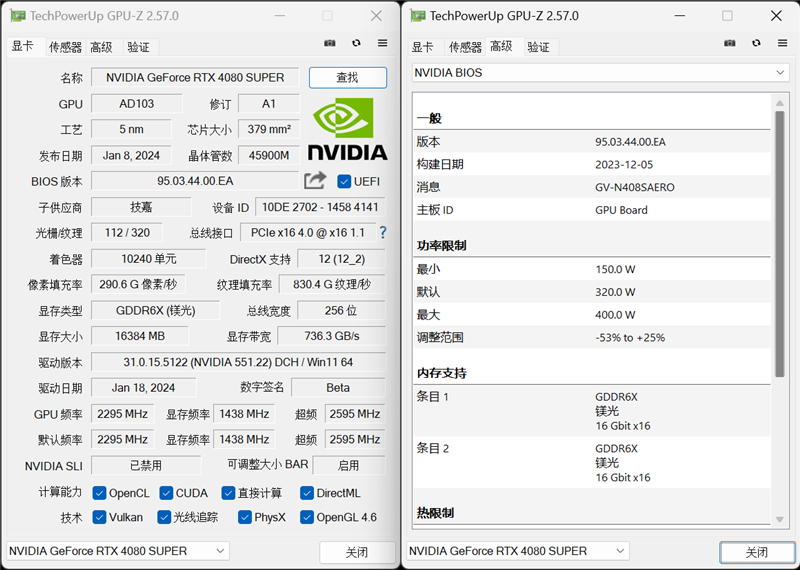Click screenshot camera icon in right window
Image resolution: width=800 pixels, height=570 pixels.
pos(730,43)
